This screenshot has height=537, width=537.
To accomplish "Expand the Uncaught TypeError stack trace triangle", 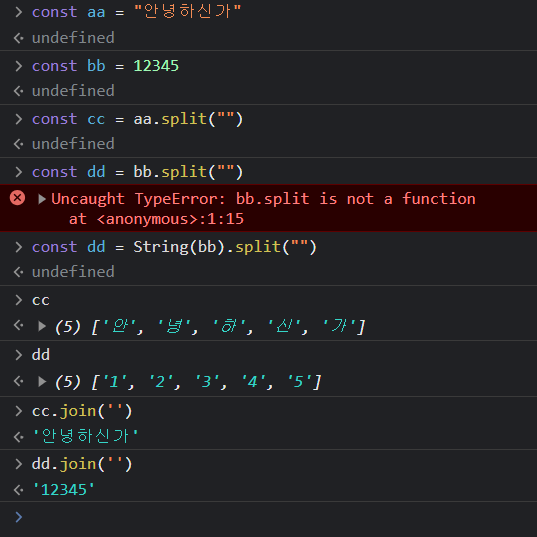I will coord(42,199).
